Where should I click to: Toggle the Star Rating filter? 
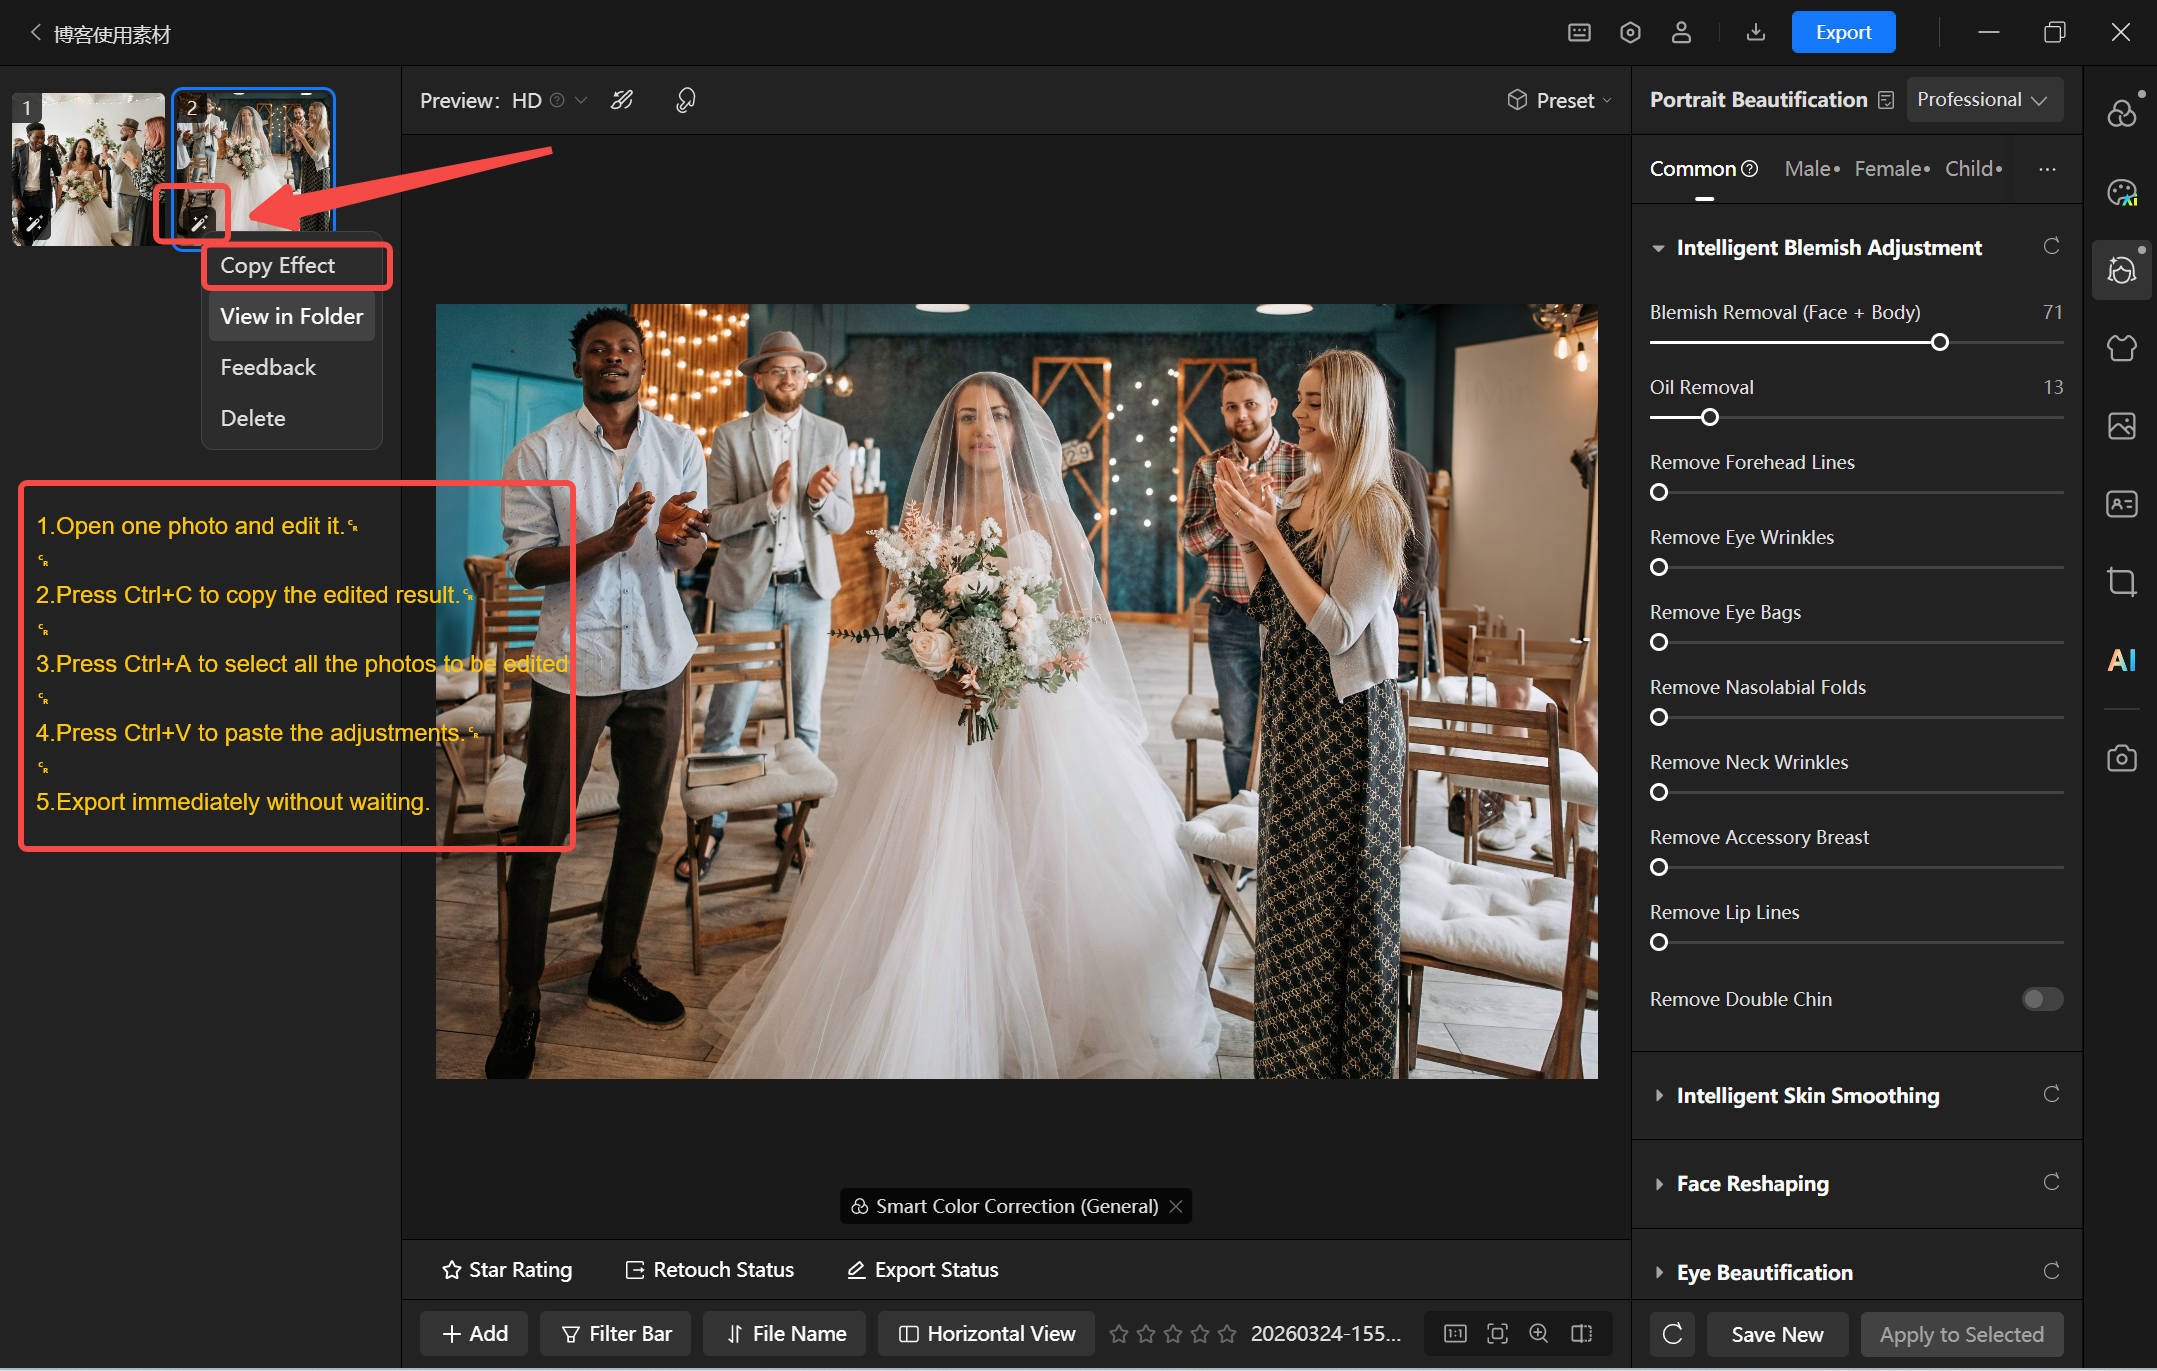(507, 1269)
